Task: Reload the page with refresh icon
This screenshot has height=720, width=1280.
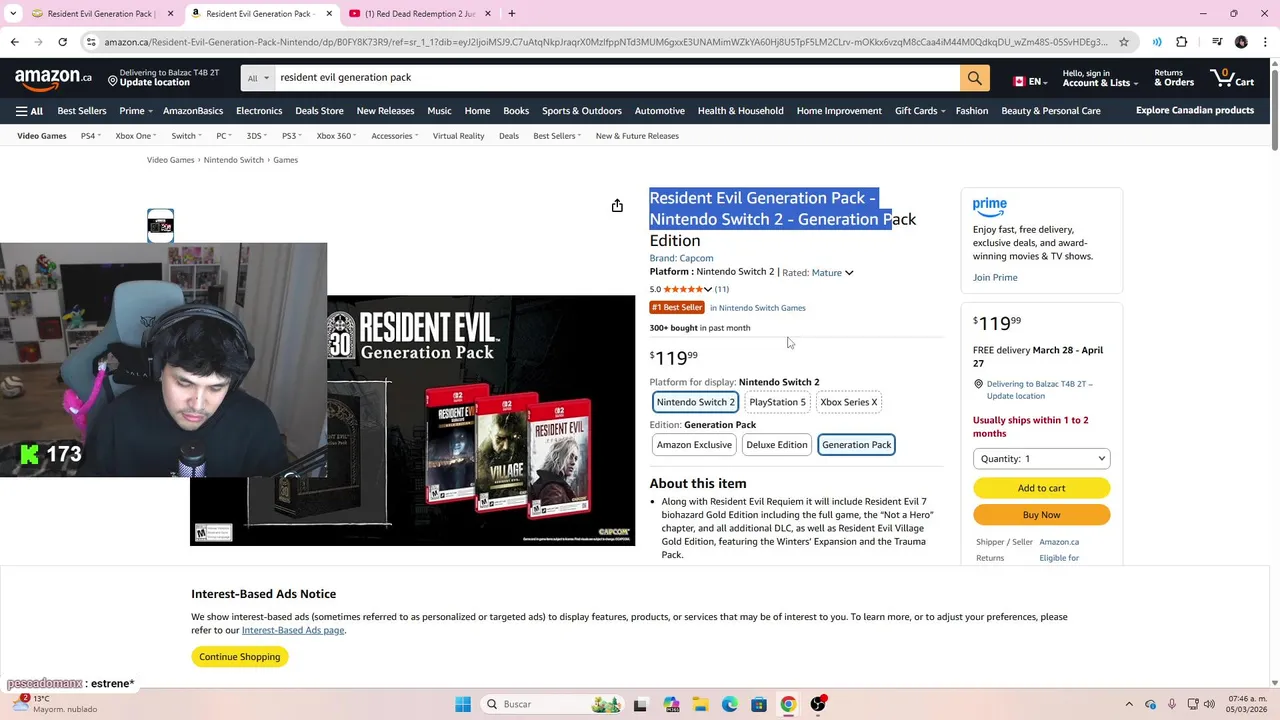Action: pos(62,42)
